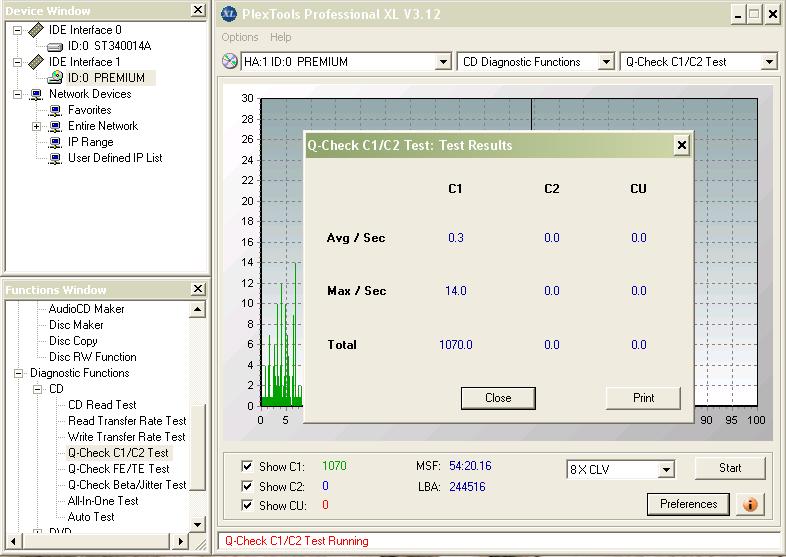This screenshot has width=786, height=557.
Task: Click Functions Window scroll right arrow
Action: click(x=180, y=541)
